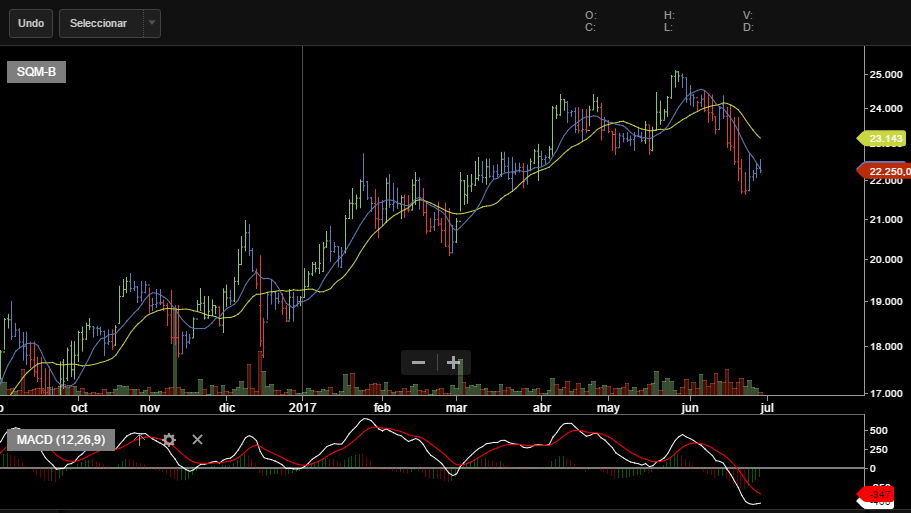This screenshot has width=911, height=513.
Task: Click the 'mar' date axis label
Action: [x=456, y=407]
